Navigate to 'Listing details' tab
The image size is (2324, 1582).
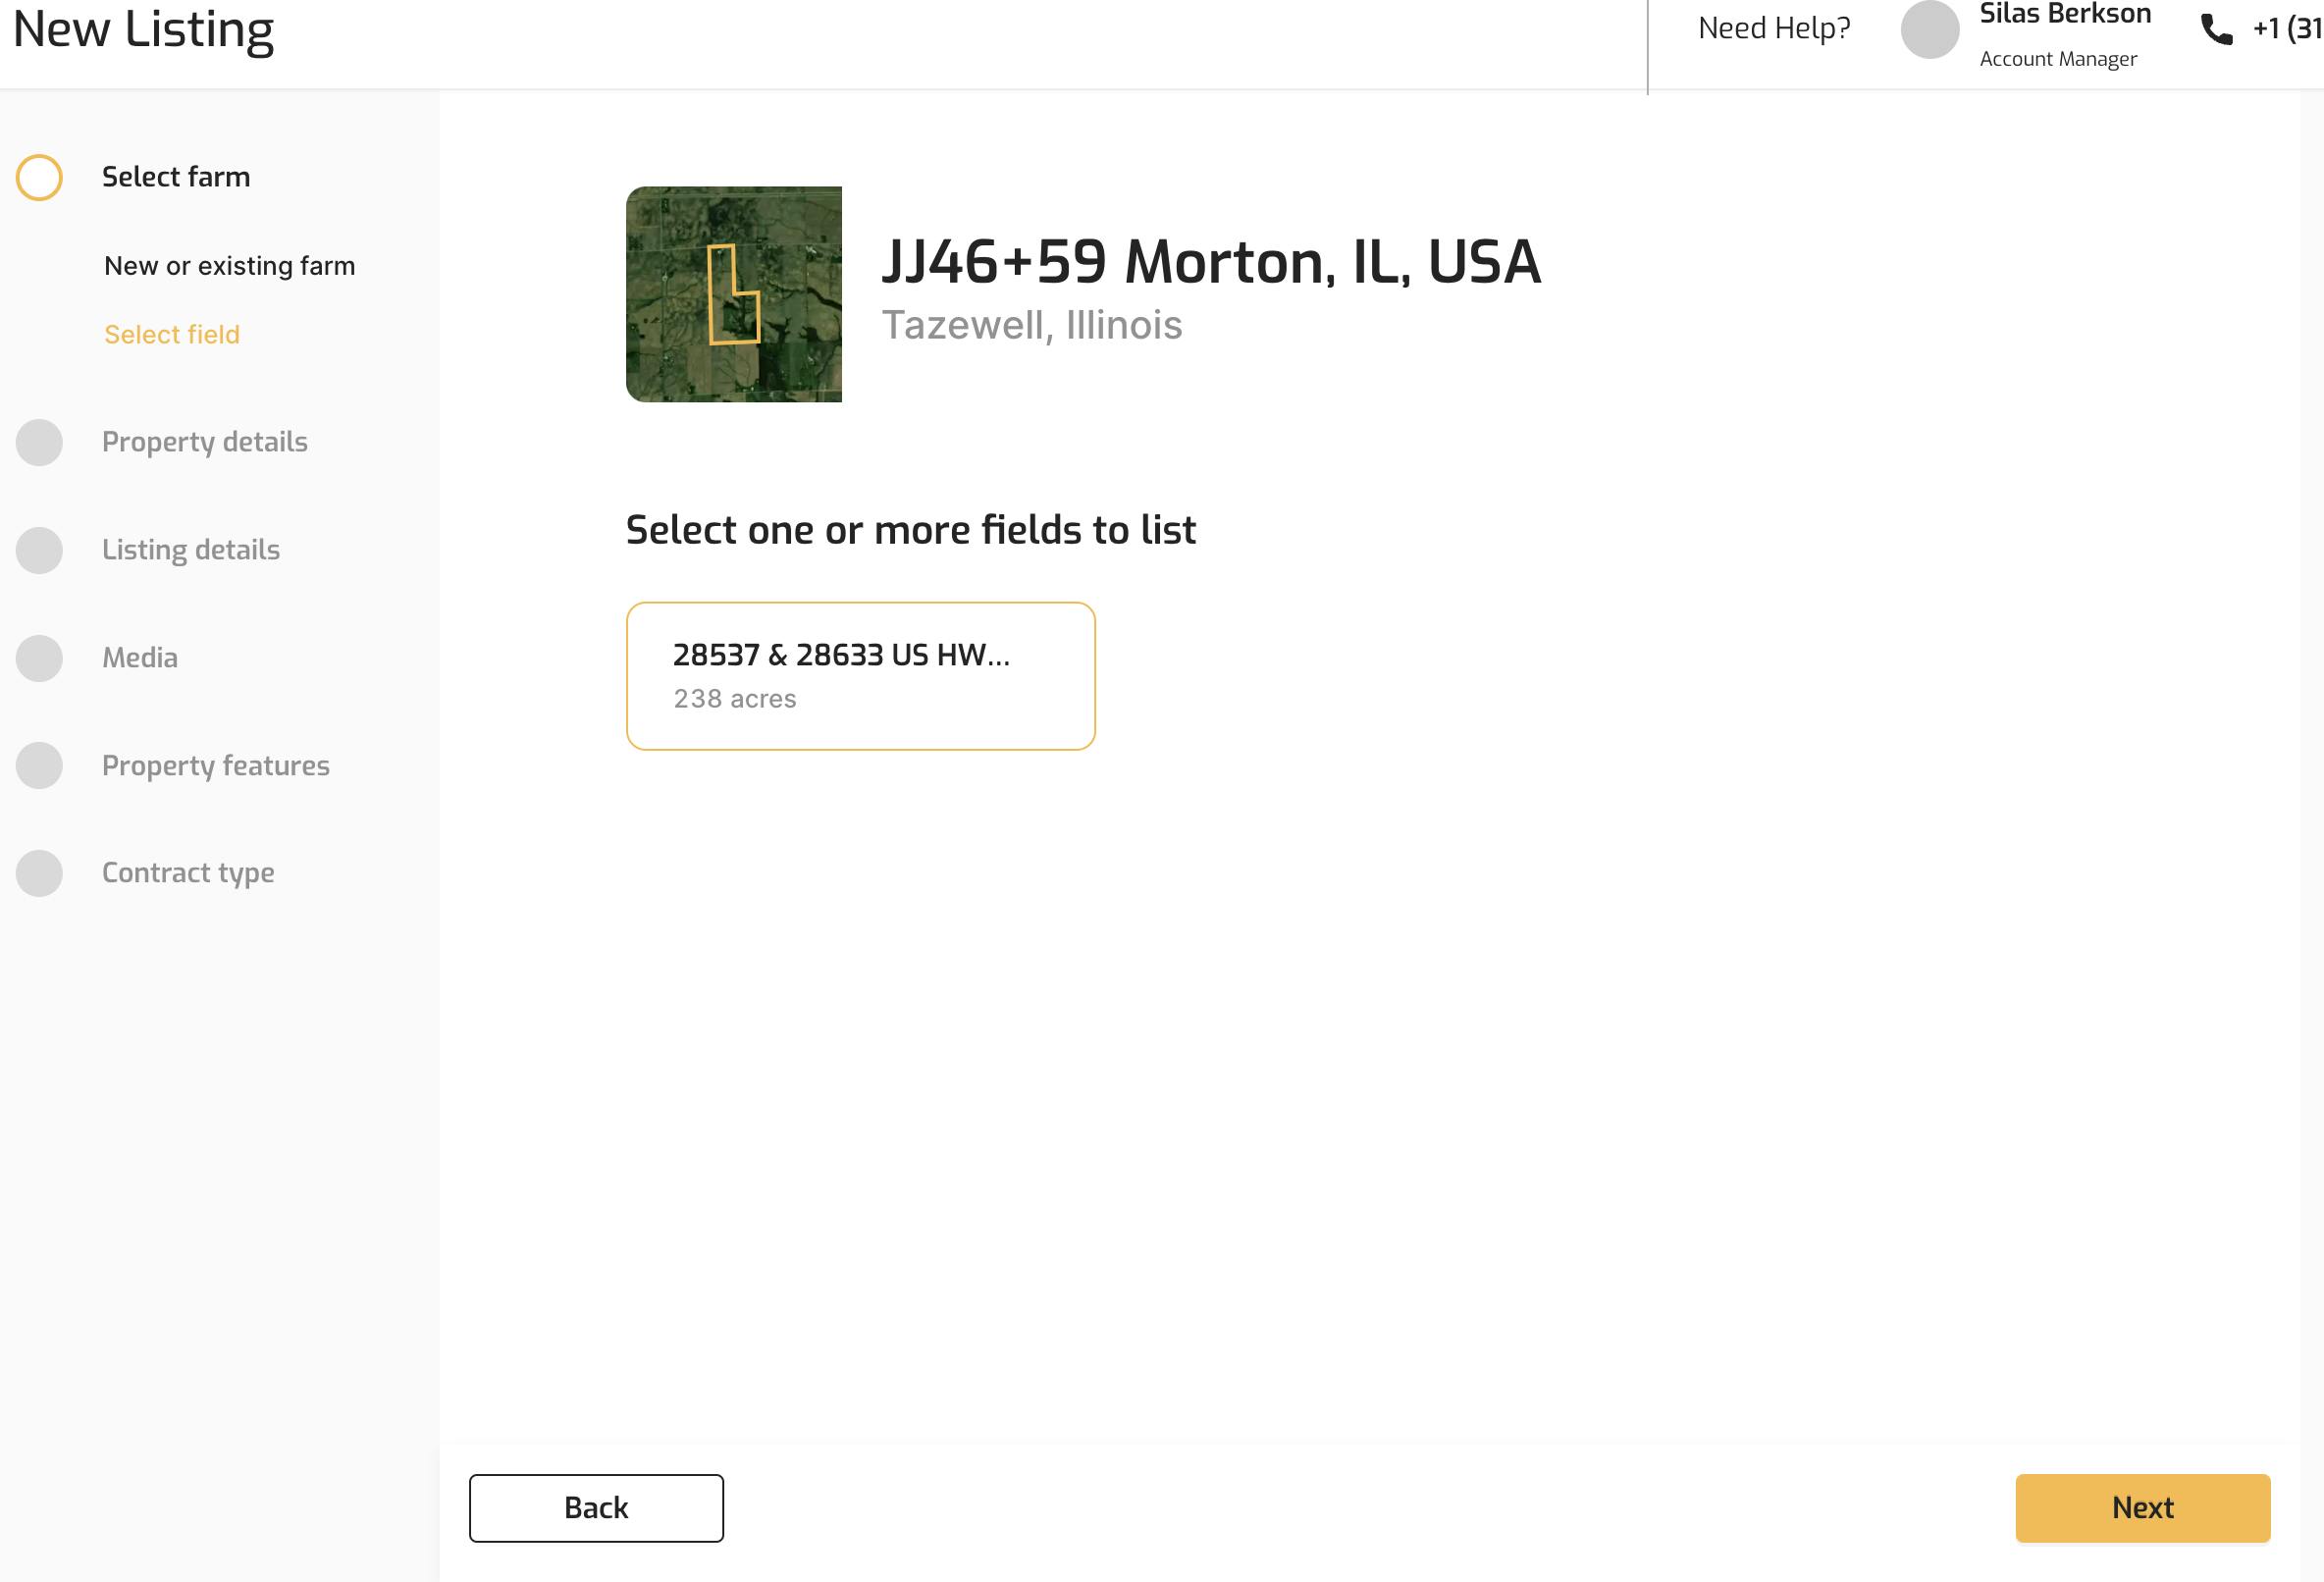190,550
